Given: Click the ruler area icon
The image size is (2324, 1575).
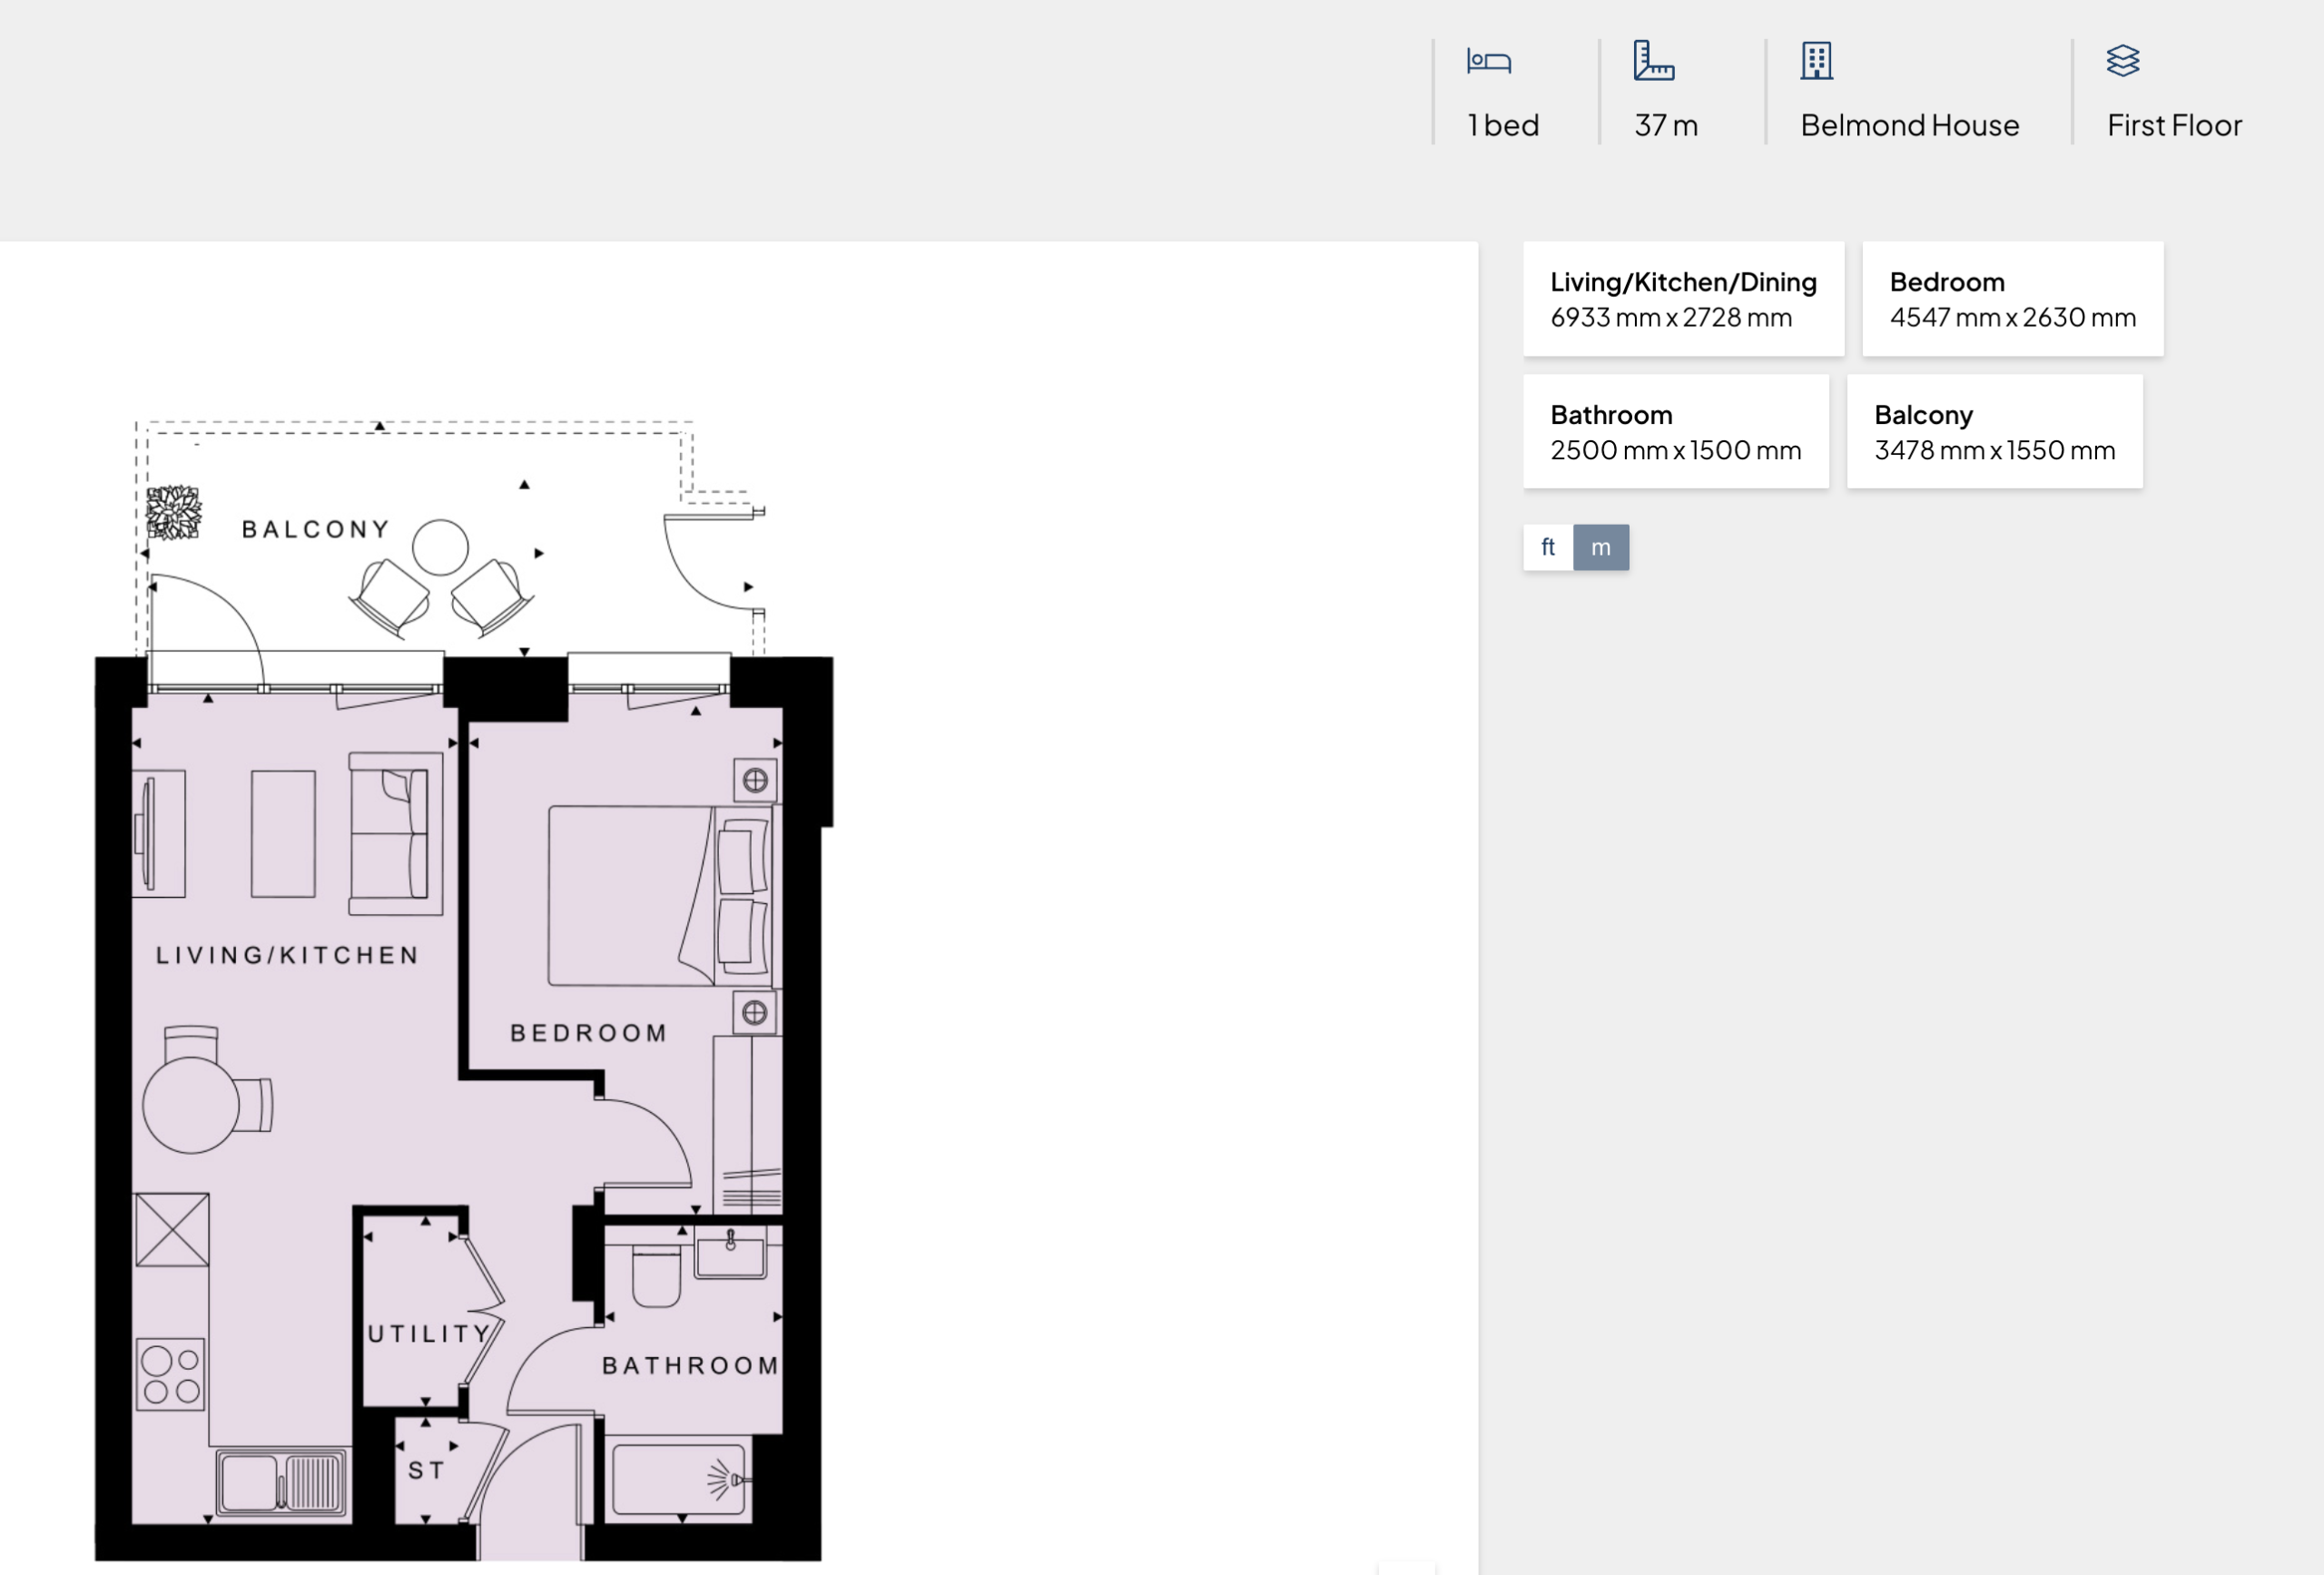Looking at the screenshot, I should (1653, 61).
